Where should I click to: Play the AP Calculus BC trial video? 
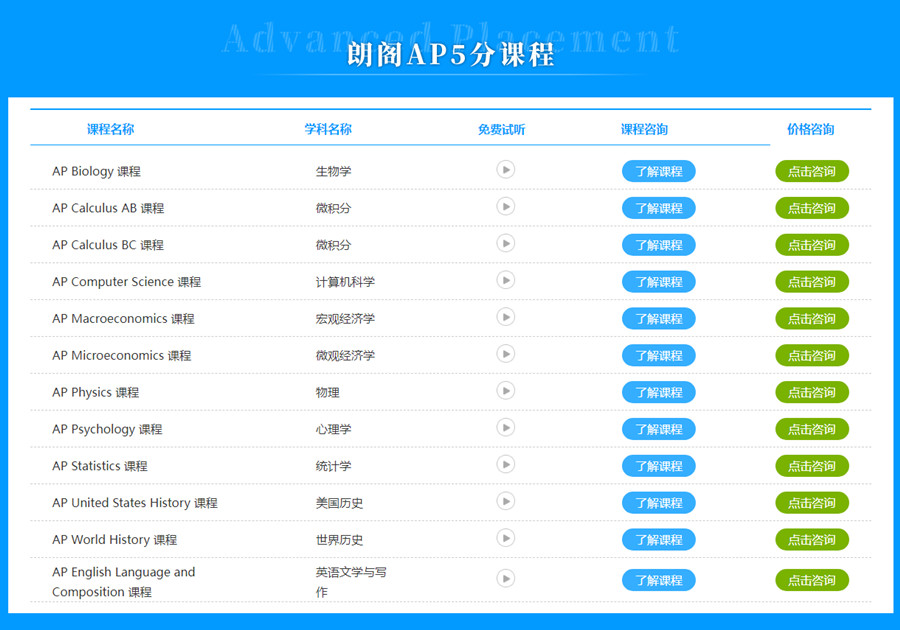coord(506,243)
